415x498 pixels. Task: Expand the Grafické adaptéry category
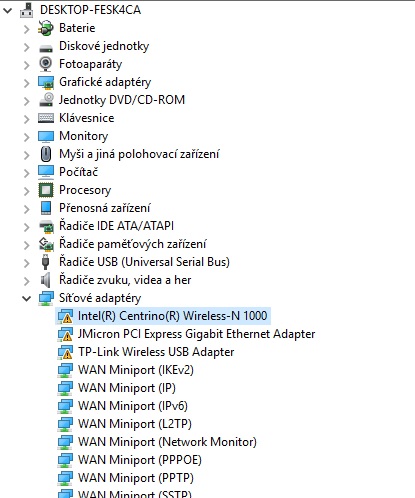pos(27,82)
